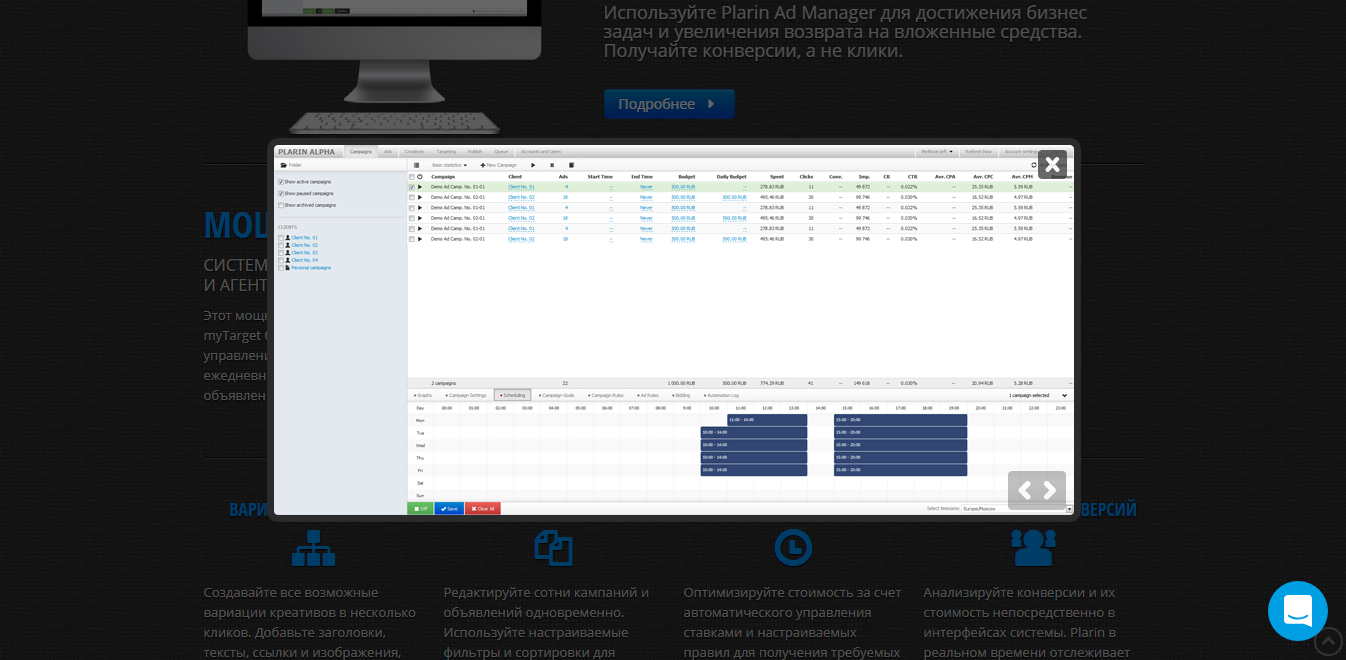
Task: Click the Monday 11:00-14:00 schedule block
Action: coord(767,420)
